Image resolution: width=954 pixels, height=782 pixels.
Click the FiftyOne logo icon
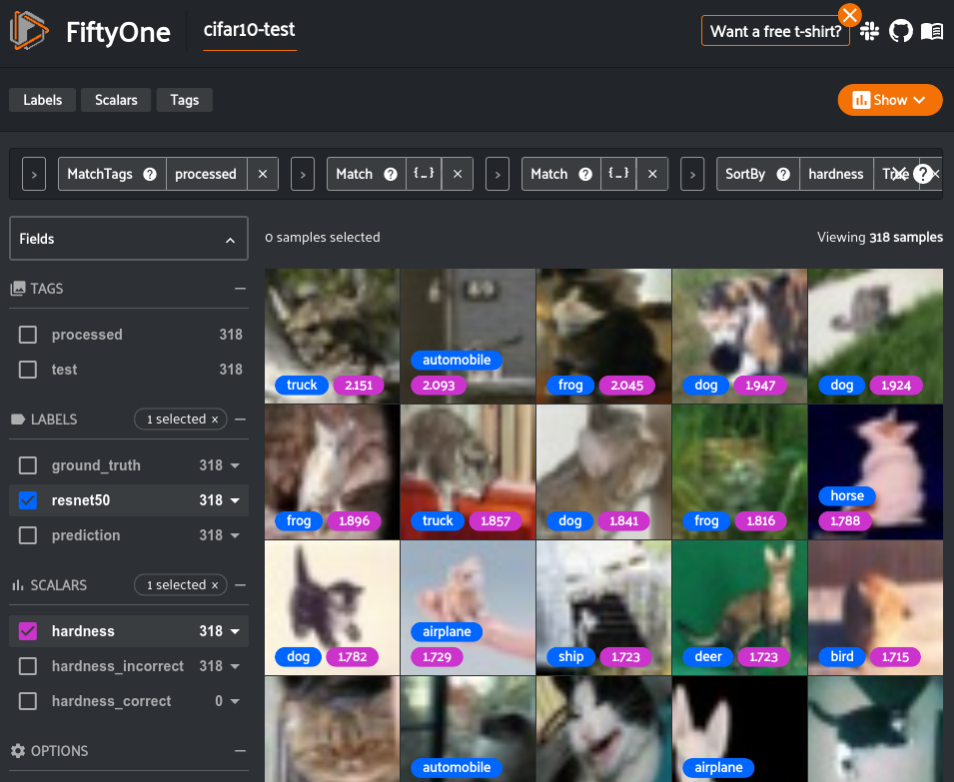pos(29,30)
